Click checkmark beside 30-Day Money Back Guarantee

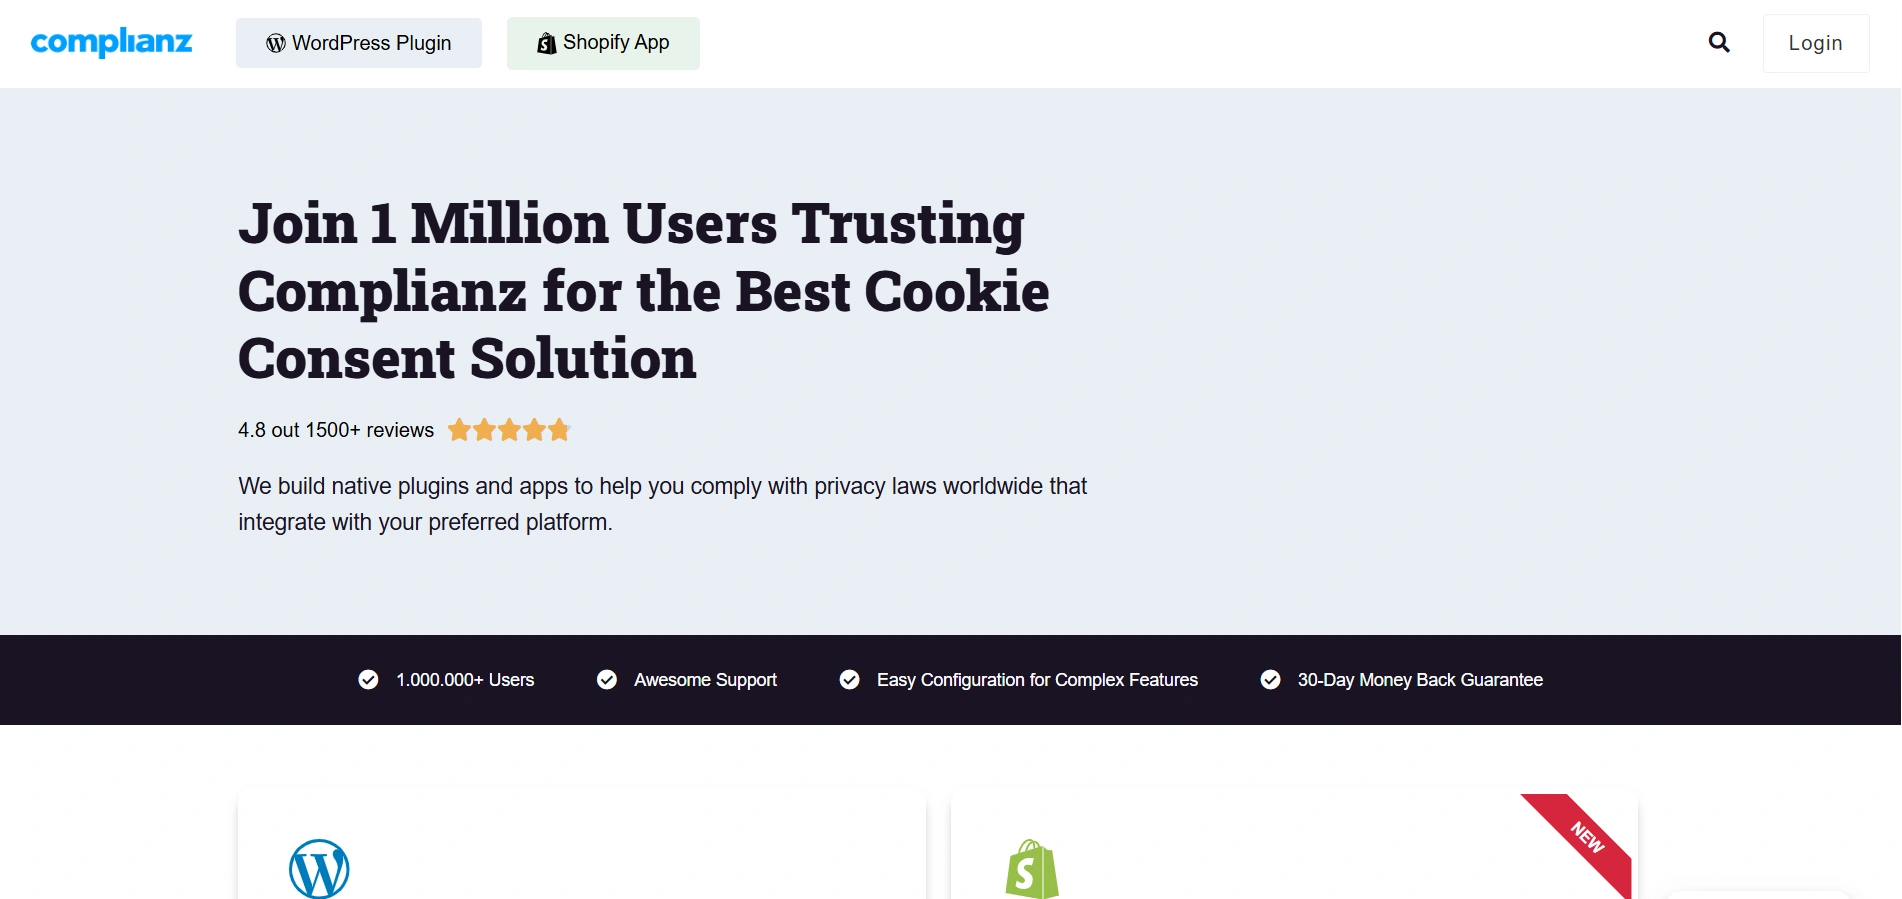click(x=1270, y=680)
